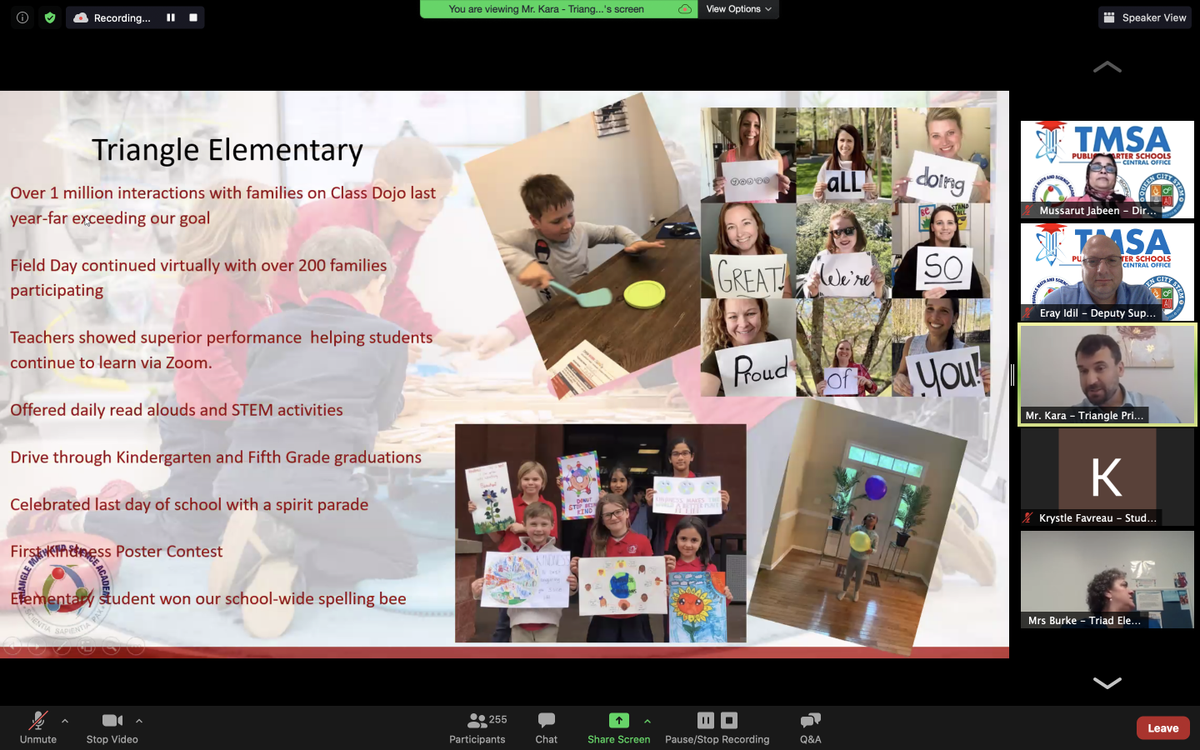Viewport: 1200px width, 750px height.
Task: Pause the cloud recording
Action: point(705,718)
